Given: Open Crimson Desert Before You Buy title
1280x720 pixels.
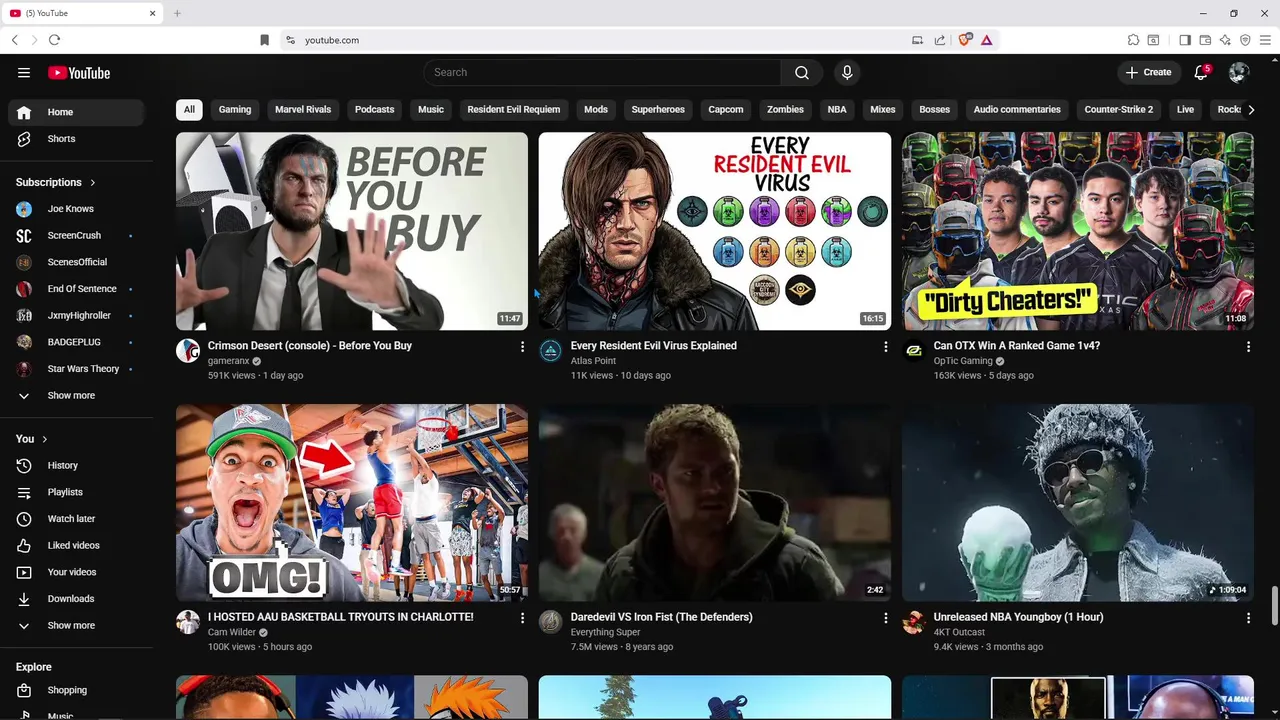Looking at the screenshot, I should (310, 346).
